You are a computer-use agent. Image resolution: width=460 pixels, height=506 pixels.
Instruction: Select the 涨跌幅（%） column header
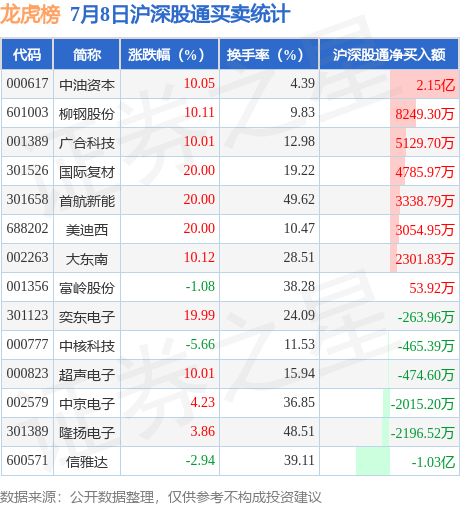point(169,54)
